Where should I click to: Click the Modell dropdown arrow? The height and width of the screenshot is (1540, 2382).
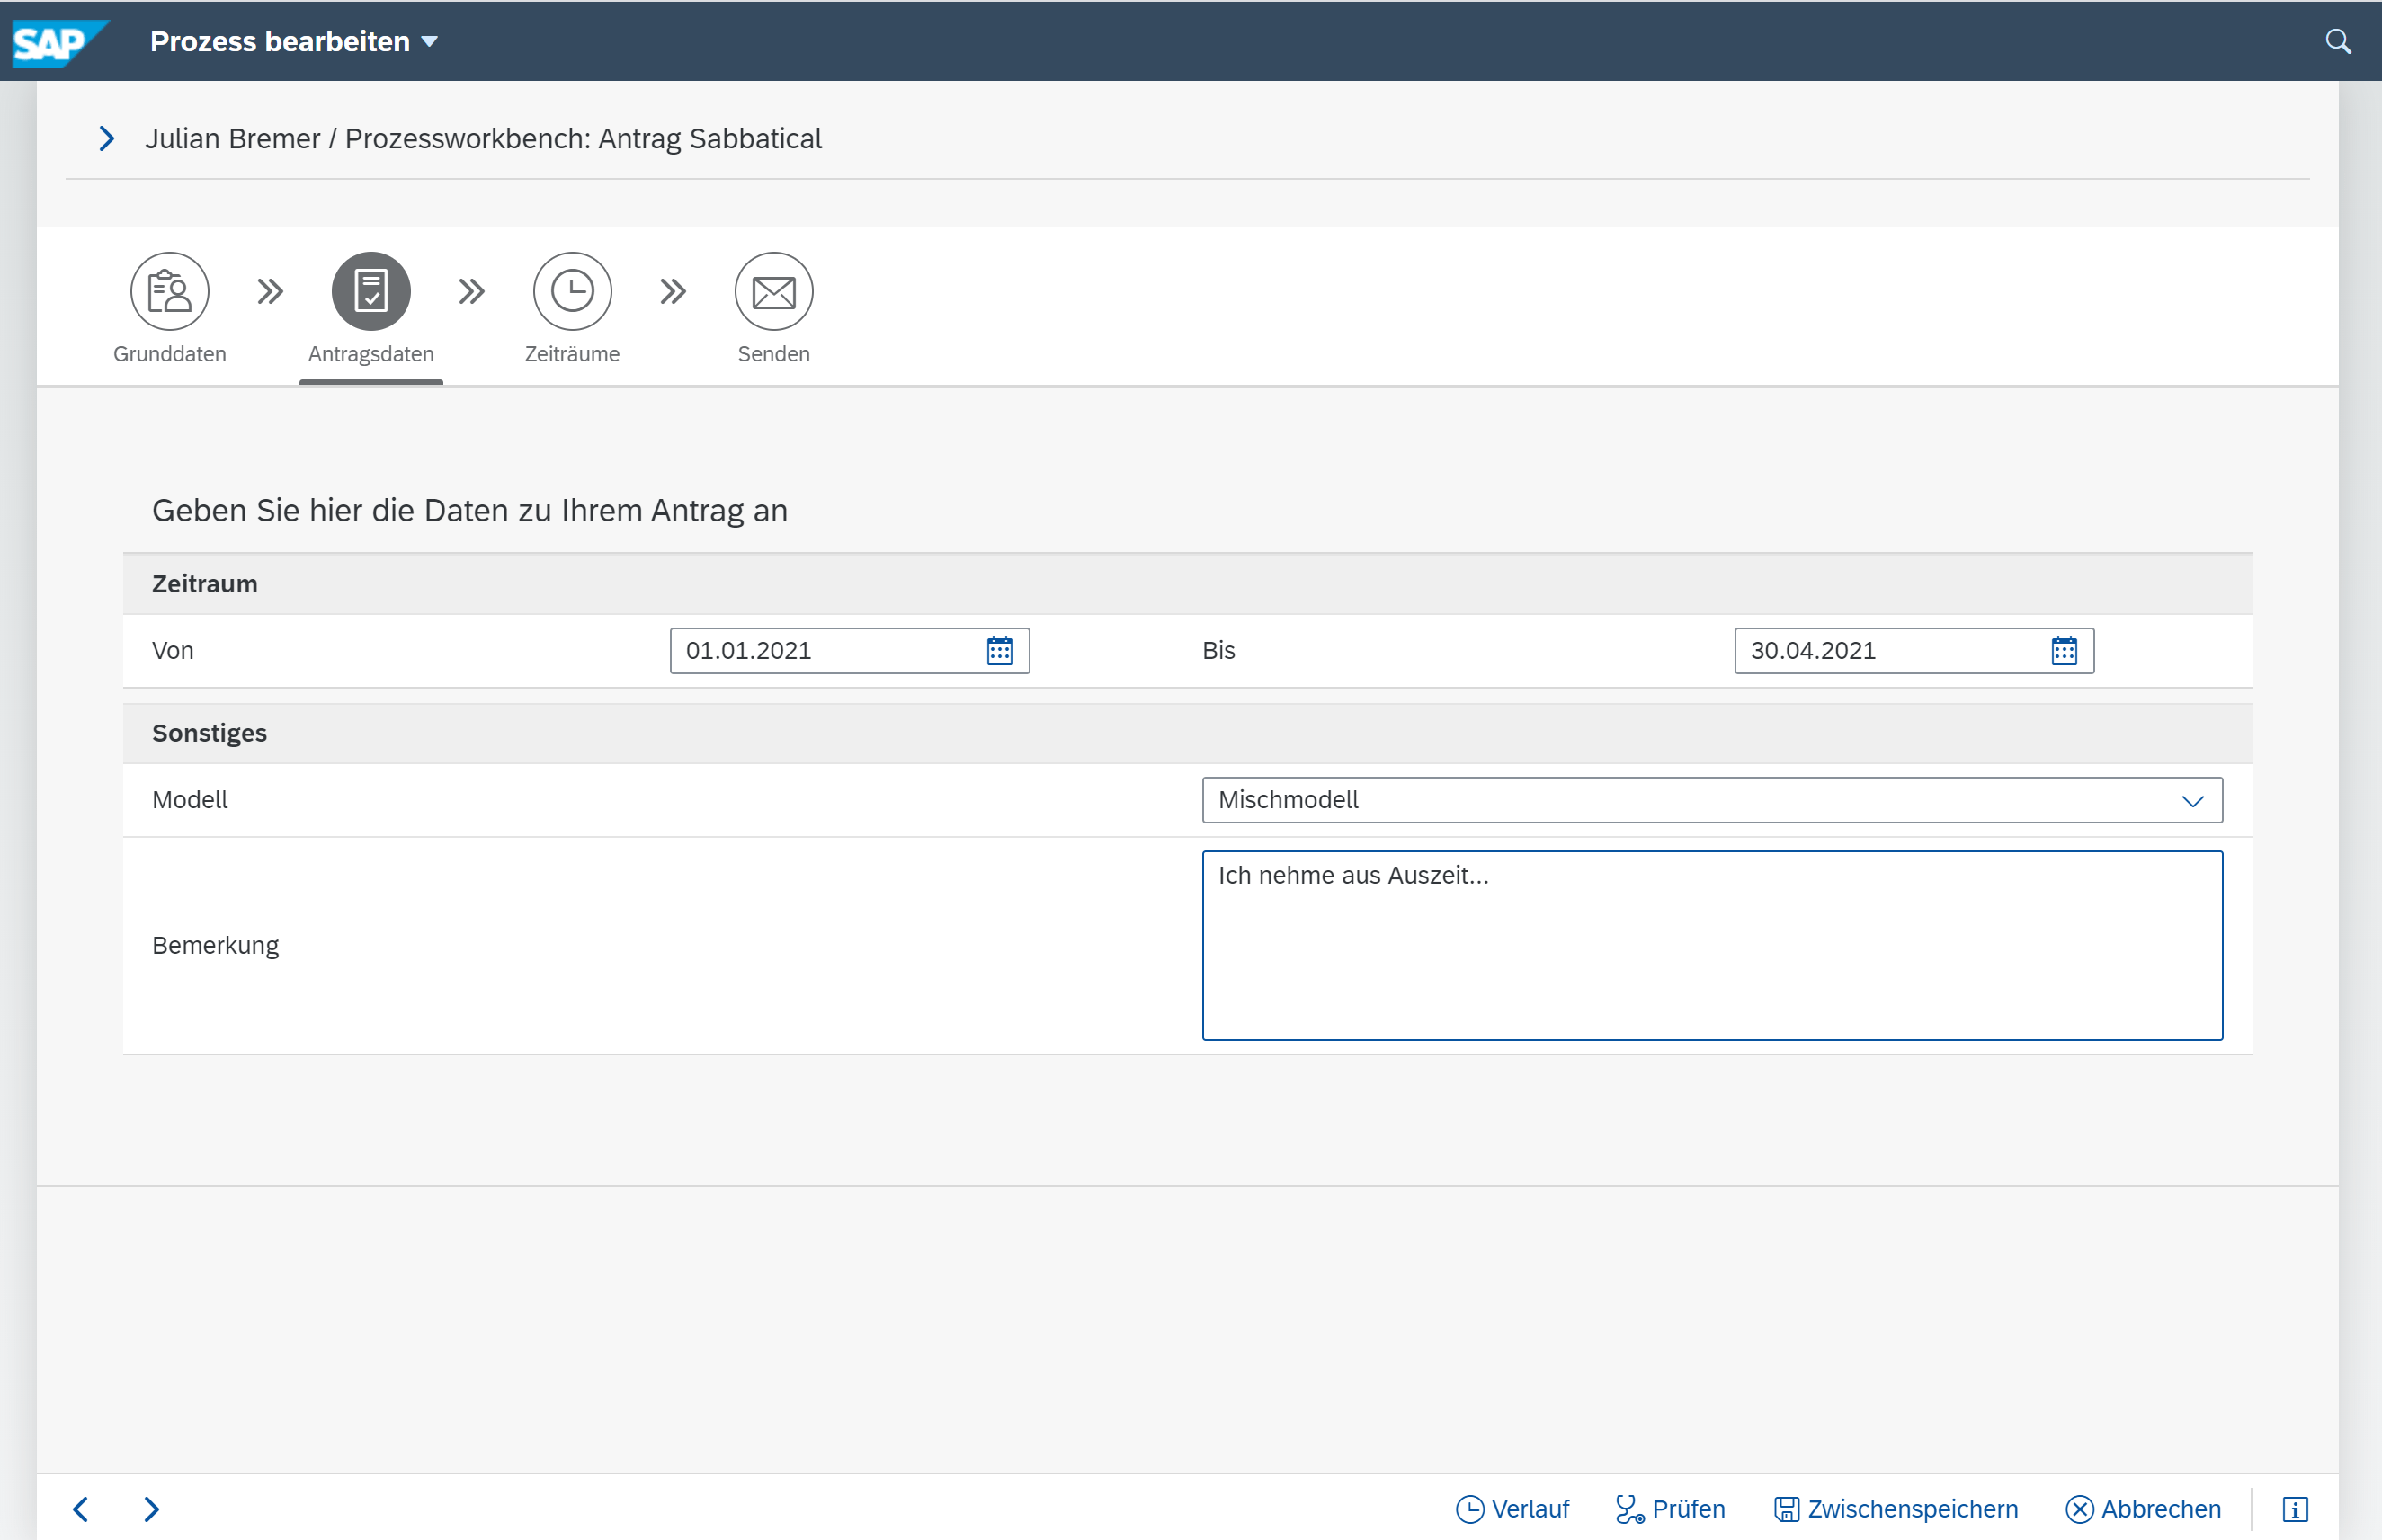tap(2192, 801)
